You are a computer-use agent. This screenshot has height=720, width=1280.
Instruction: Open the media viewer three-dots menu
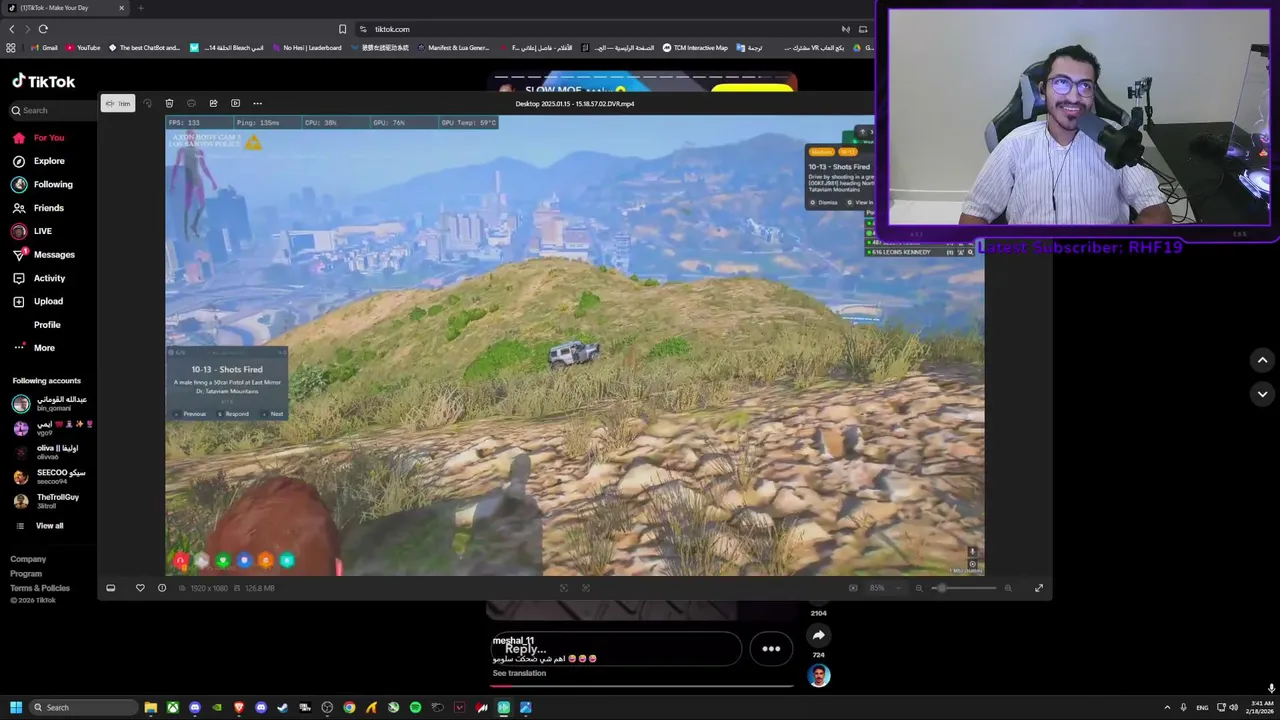coord(257,103)
